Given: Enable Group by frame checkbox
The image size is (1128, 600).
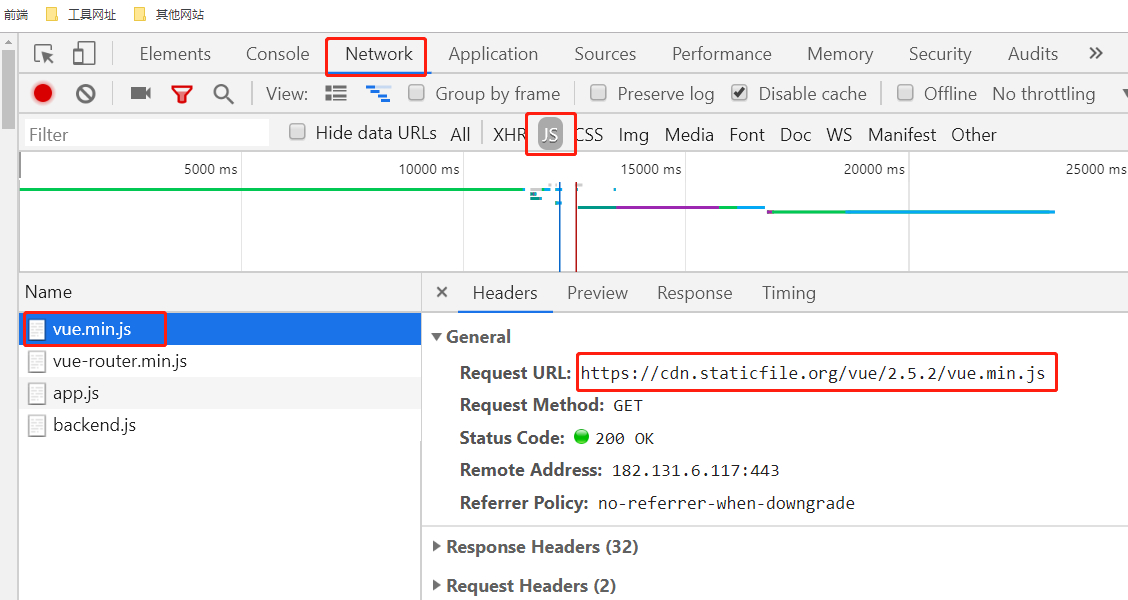Looking at the screenshot, I should [x=416, y=93].
